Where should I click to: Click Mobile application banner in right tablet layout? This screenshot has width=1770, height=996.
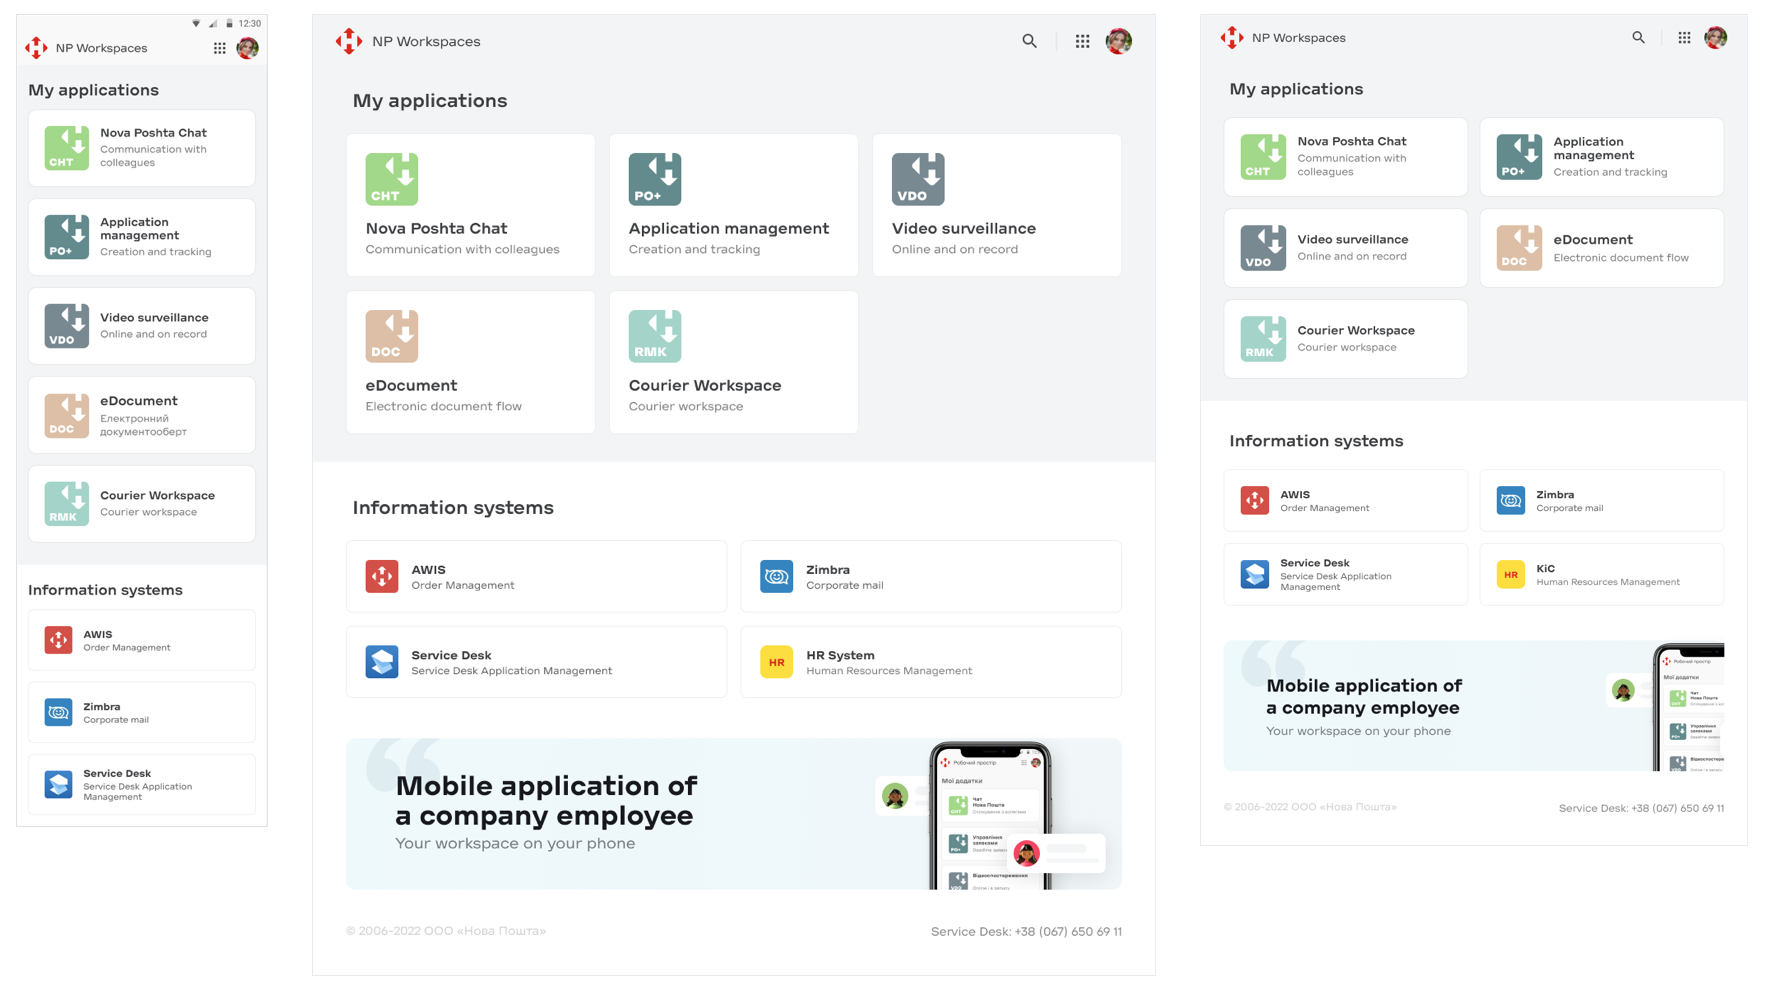tap(1474, 706)
